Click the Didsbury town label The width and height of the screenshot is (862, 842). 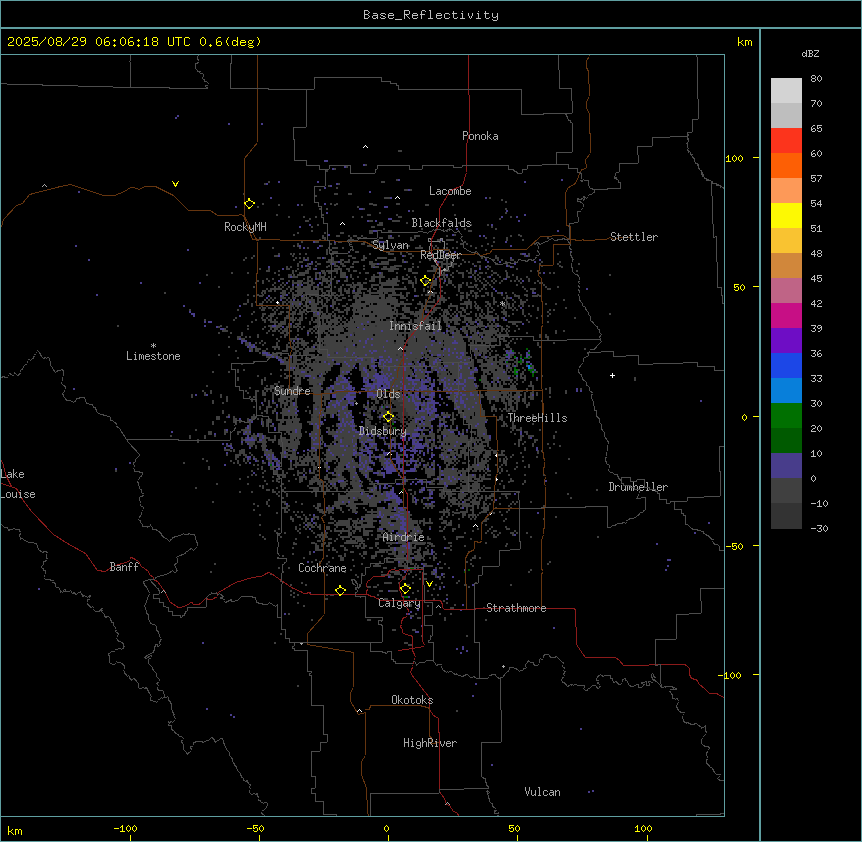pyautogui.click(x=383, y=431)
